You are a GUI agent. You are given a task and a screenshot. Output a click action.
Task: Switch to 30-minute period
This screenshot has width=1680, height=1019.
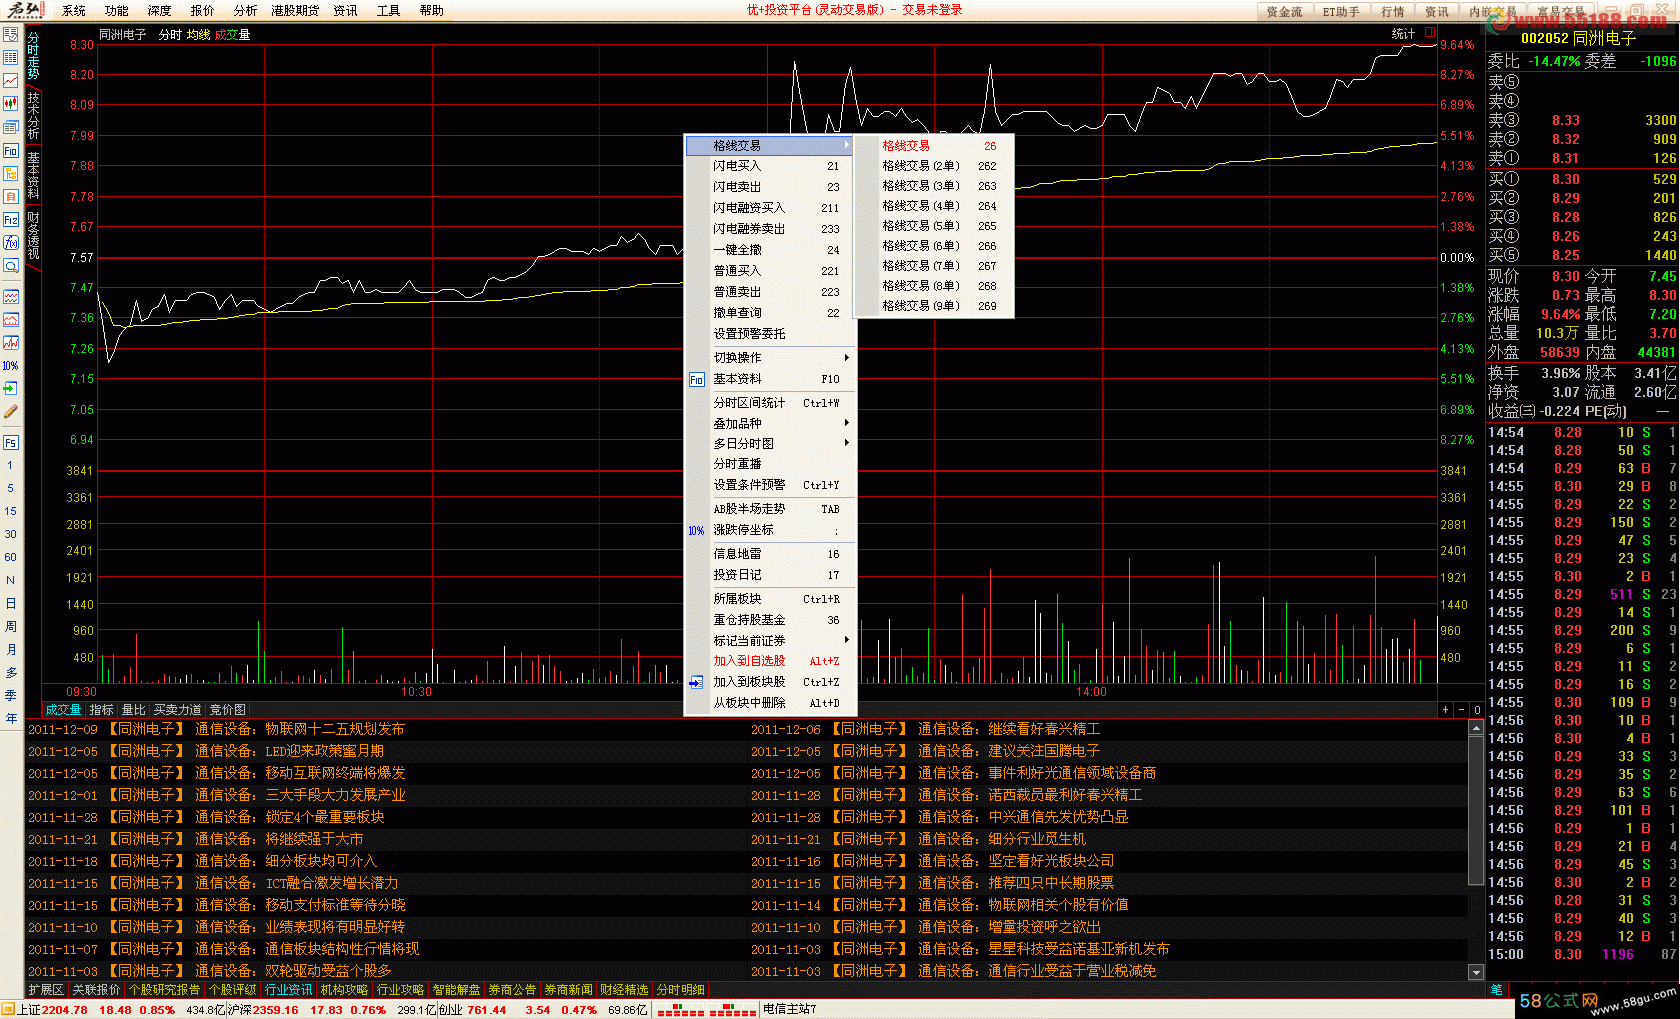coord(11,534)
